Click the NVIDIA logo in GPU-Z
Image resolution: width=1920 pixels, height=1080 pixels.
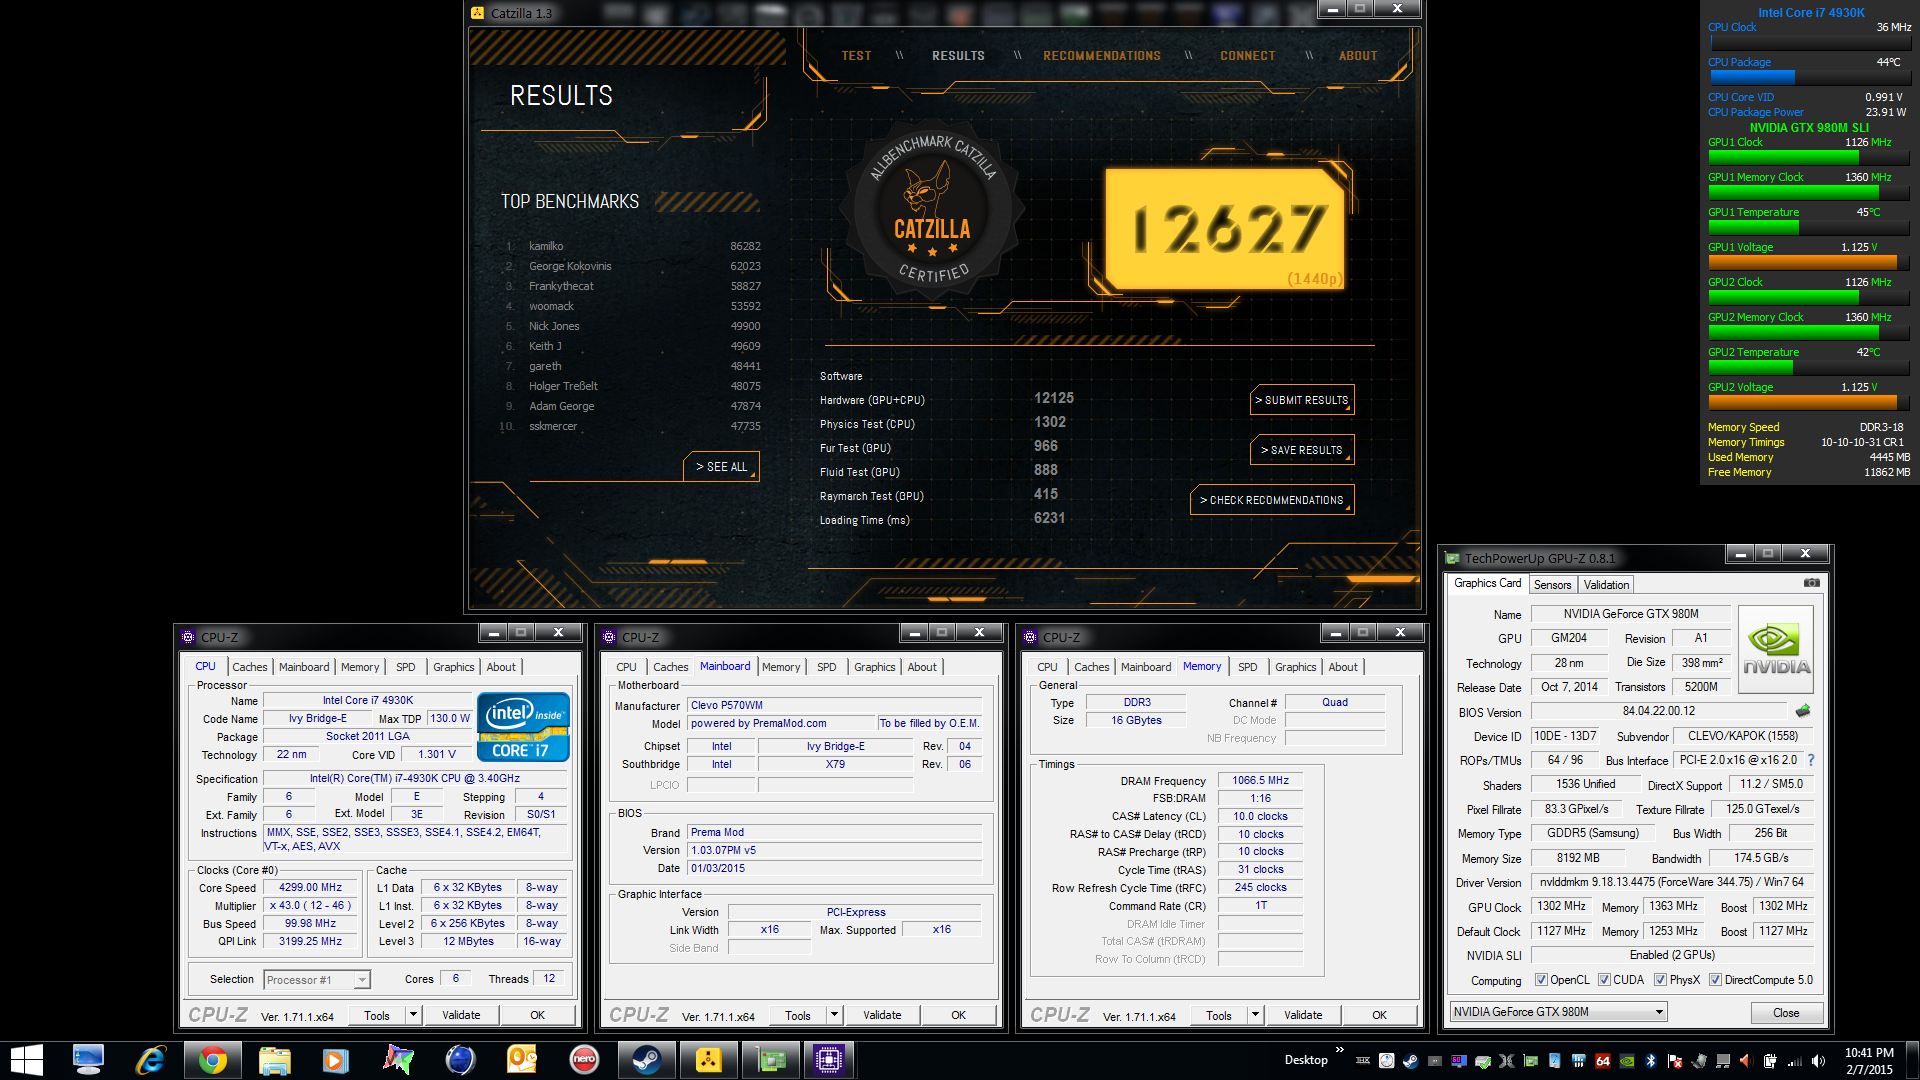coord(1776,650)
